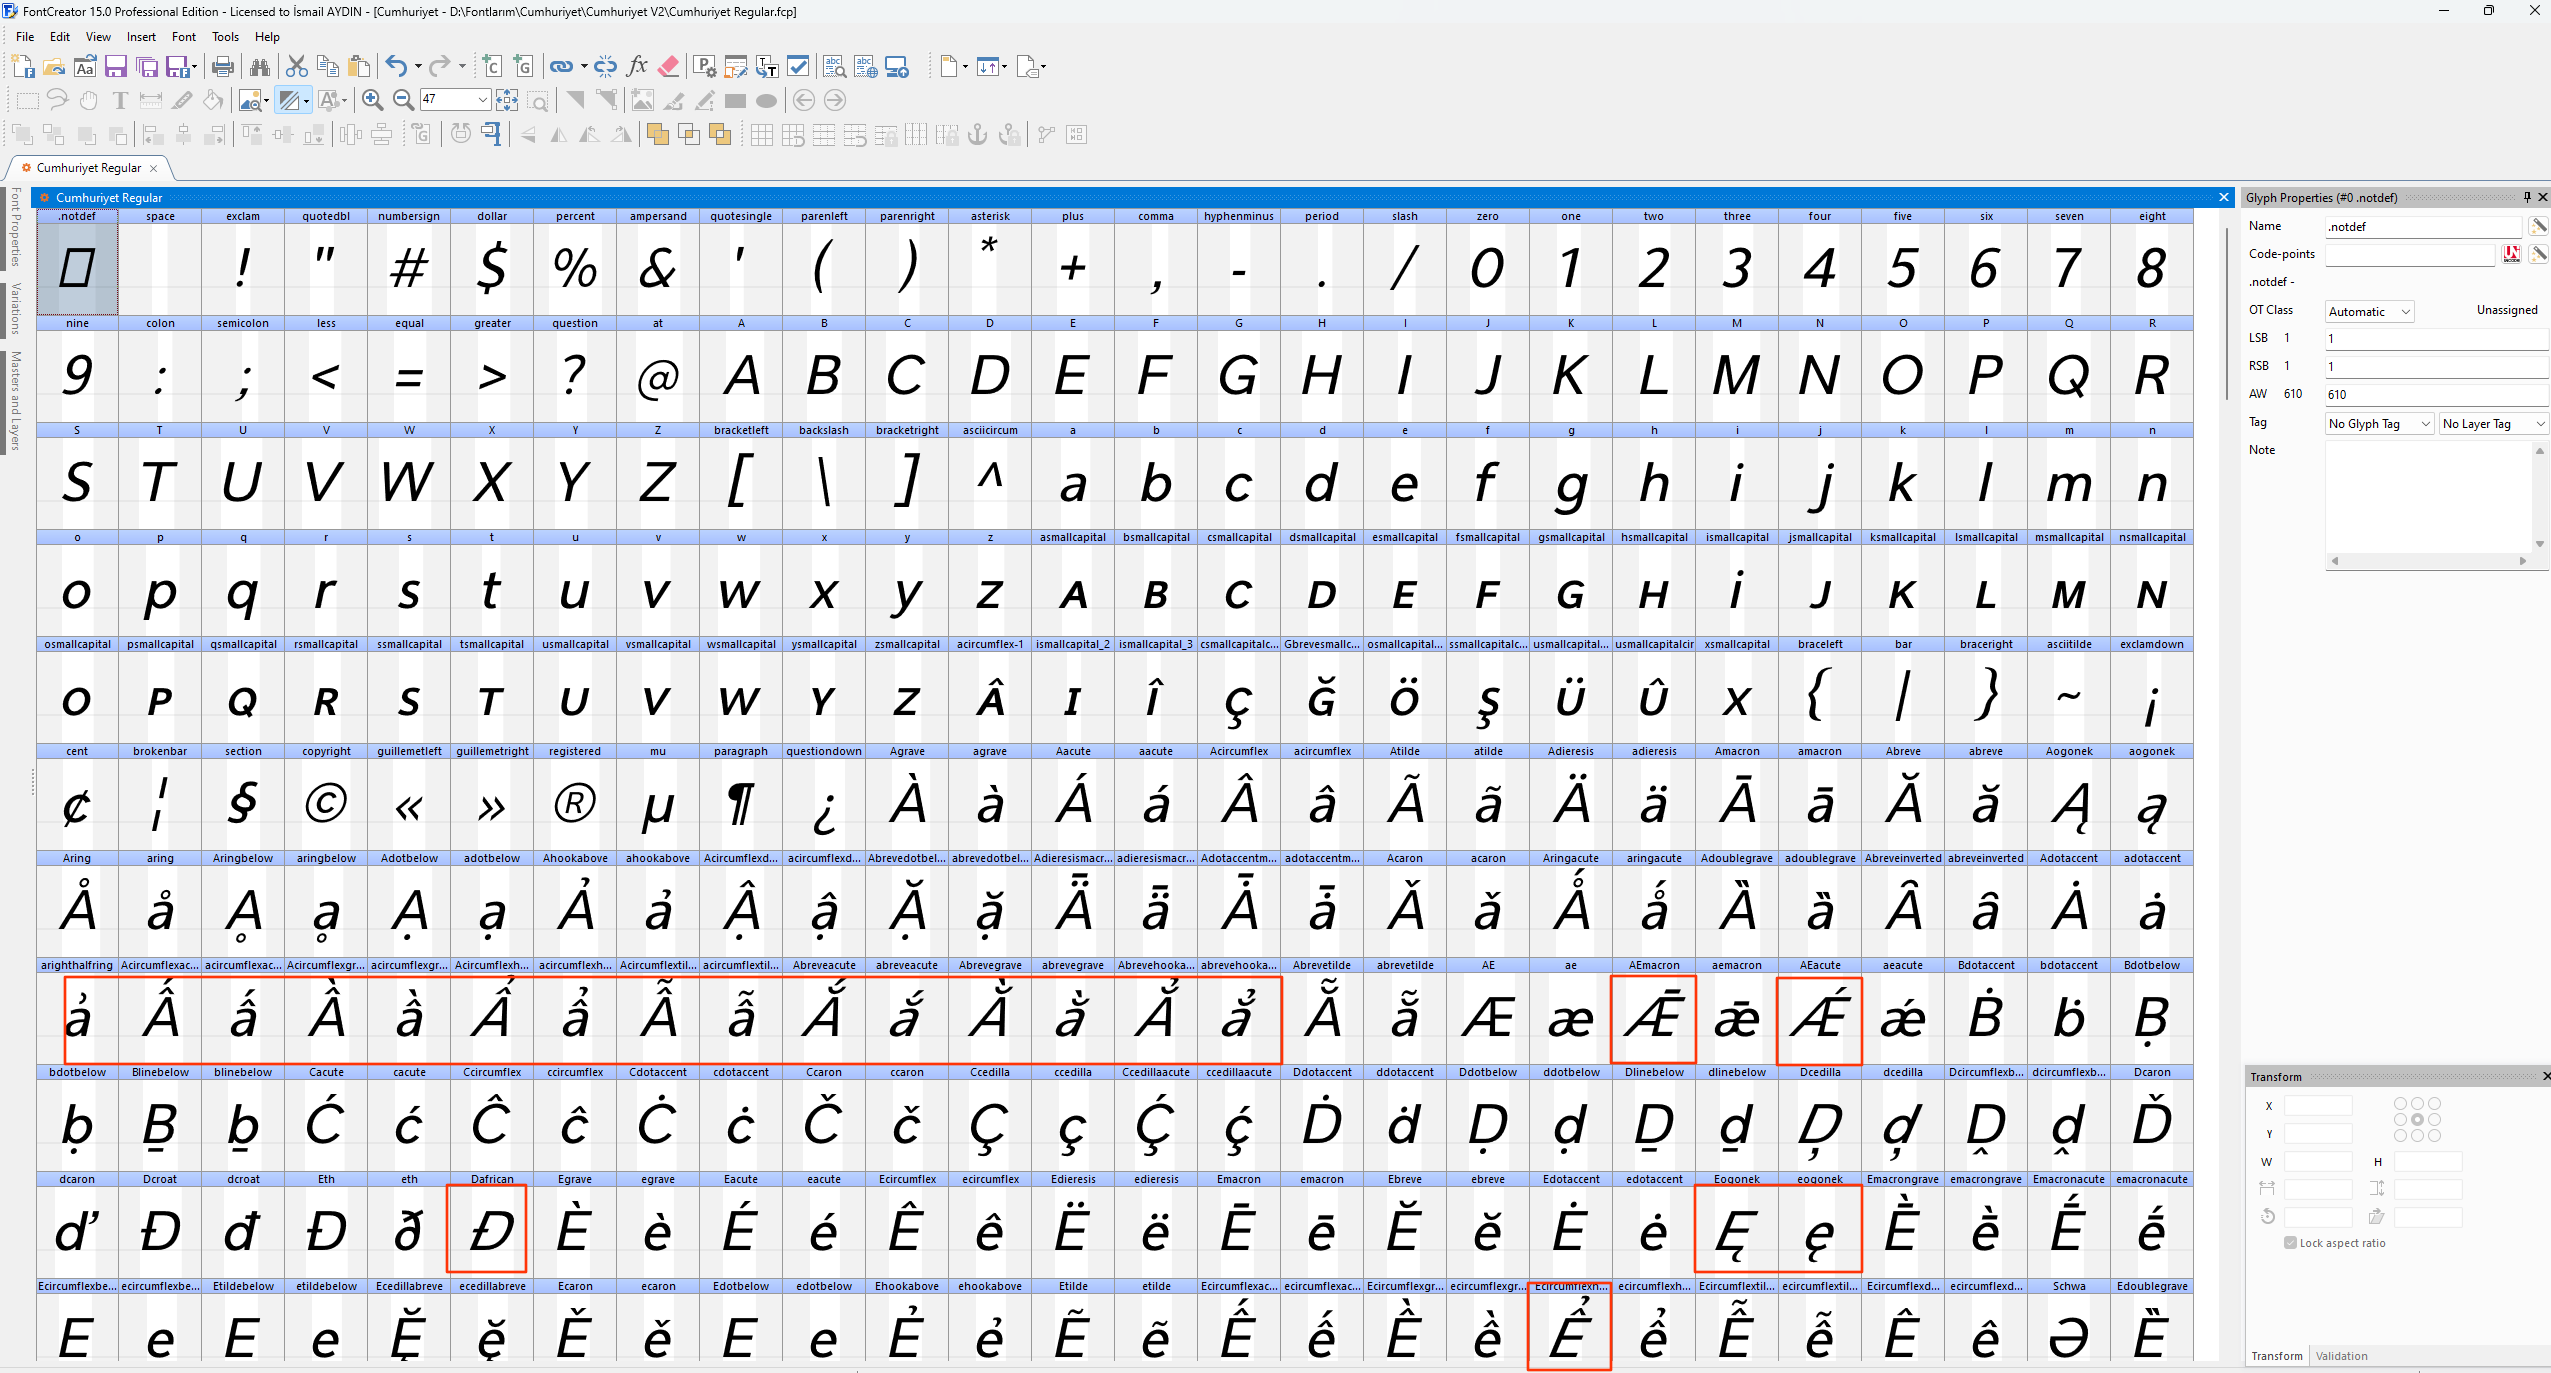
Task: Select the bottom-left transform anchor radio
Action: tap(2401, 1136)
